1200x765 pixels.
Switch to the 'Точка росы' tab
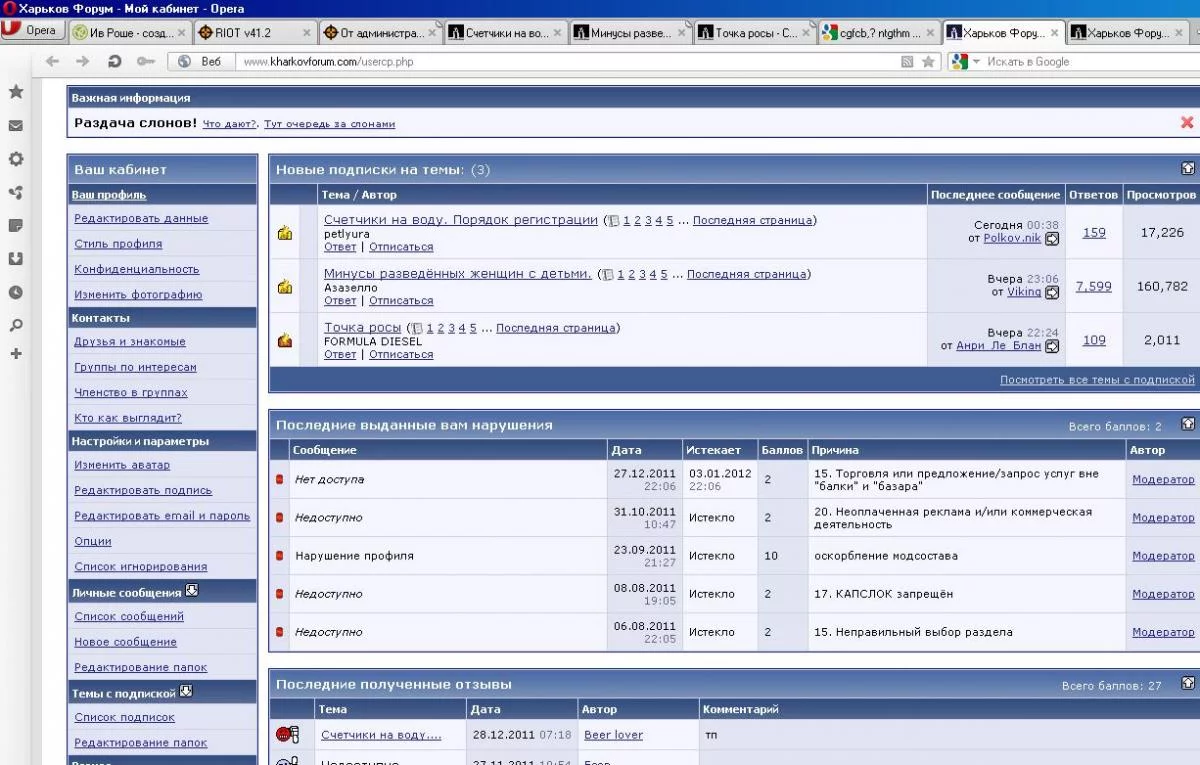(x=756, y=33)
